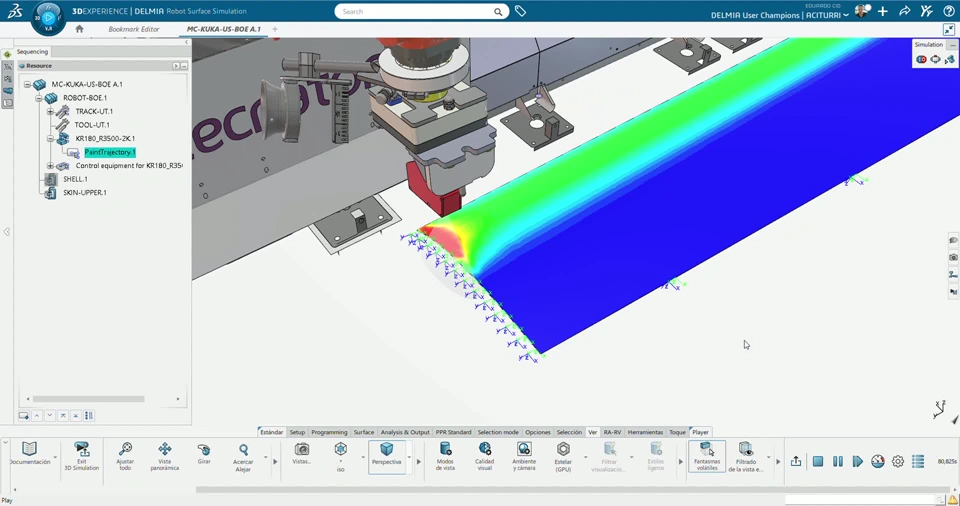Open the Estándar toolbar tab
This screenshot has height=506, width=960.
(271, 432)
